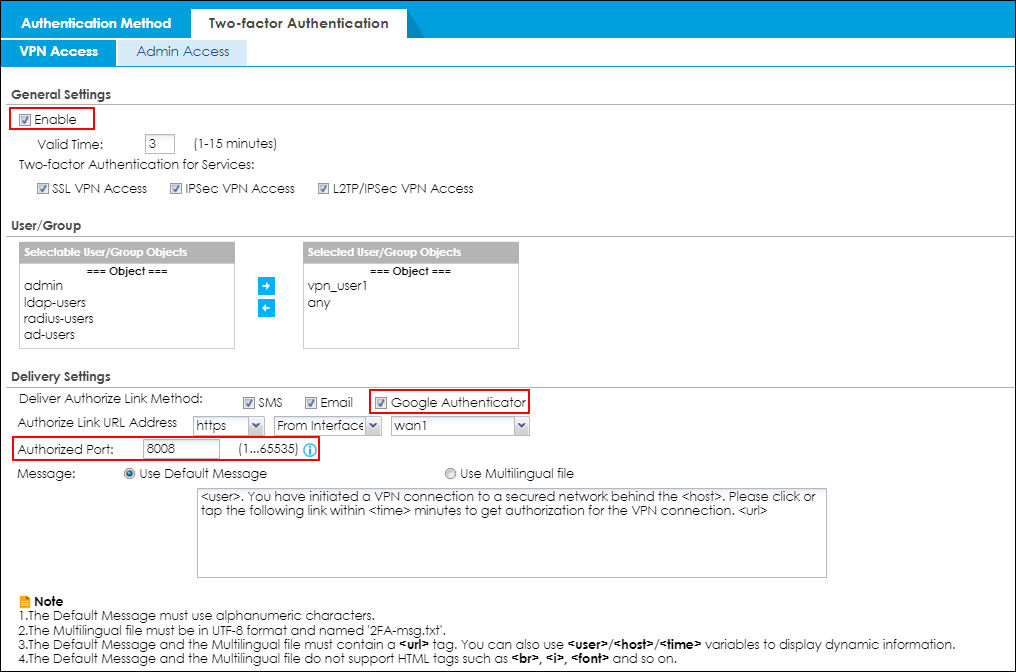Switch to Admin Access sub-tab

pyautogui.click(x=183, y=52)
